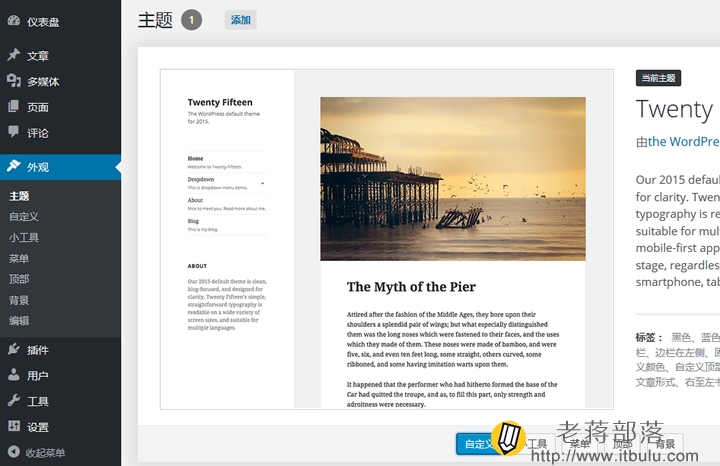Open the 菜单 submenu item
Image resolution: width=720 pixels, height=466 pixels.
tap(19, 258)
